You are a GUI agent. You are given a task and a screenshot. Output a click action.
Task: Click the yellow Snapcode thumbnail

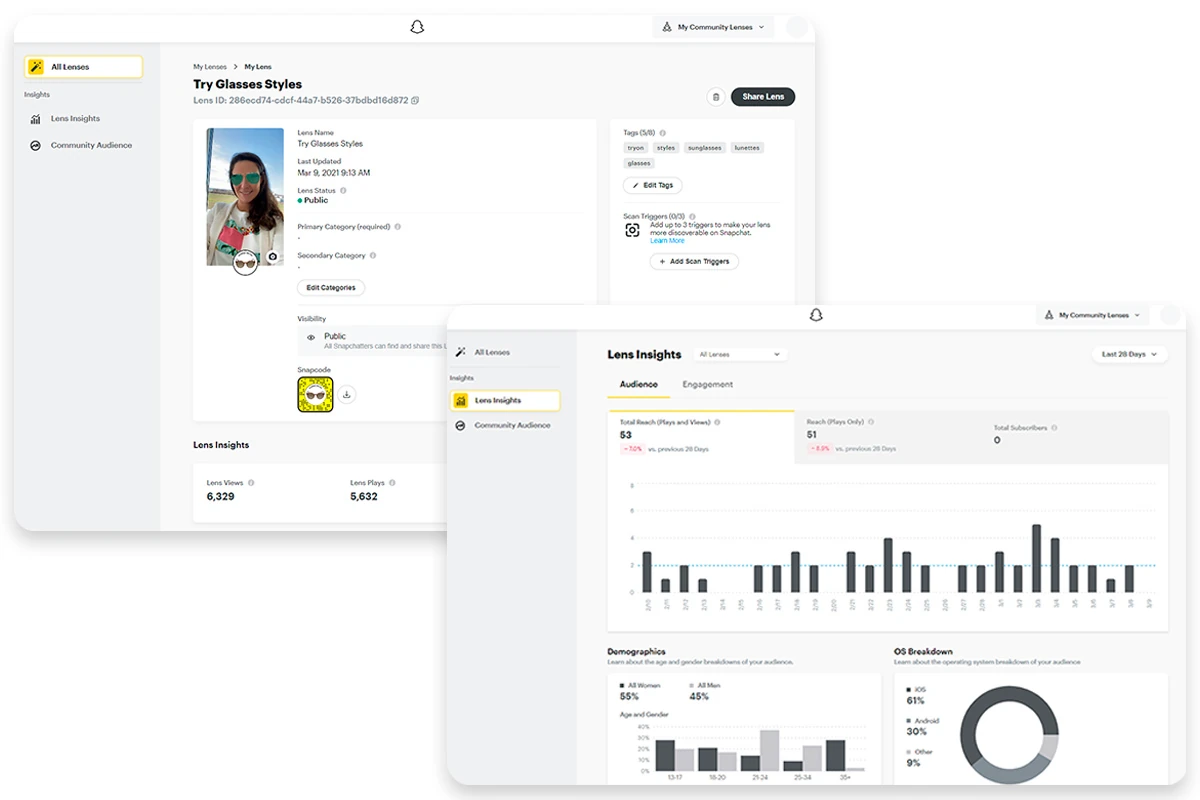tap(315, 395)
